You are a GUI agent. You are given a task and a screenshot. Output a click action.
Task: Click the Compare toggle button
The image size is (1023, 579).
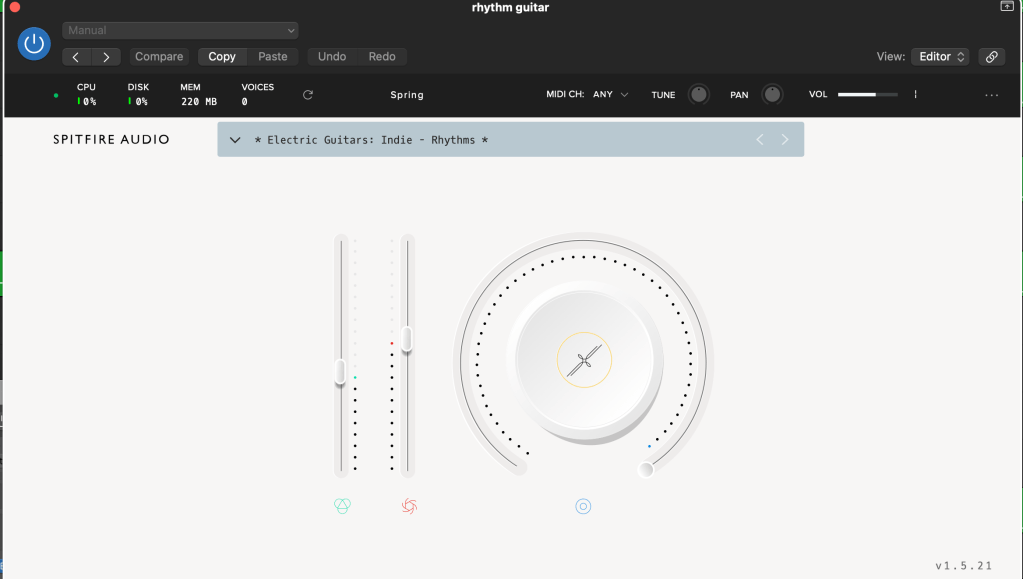(x=159, y=57)
